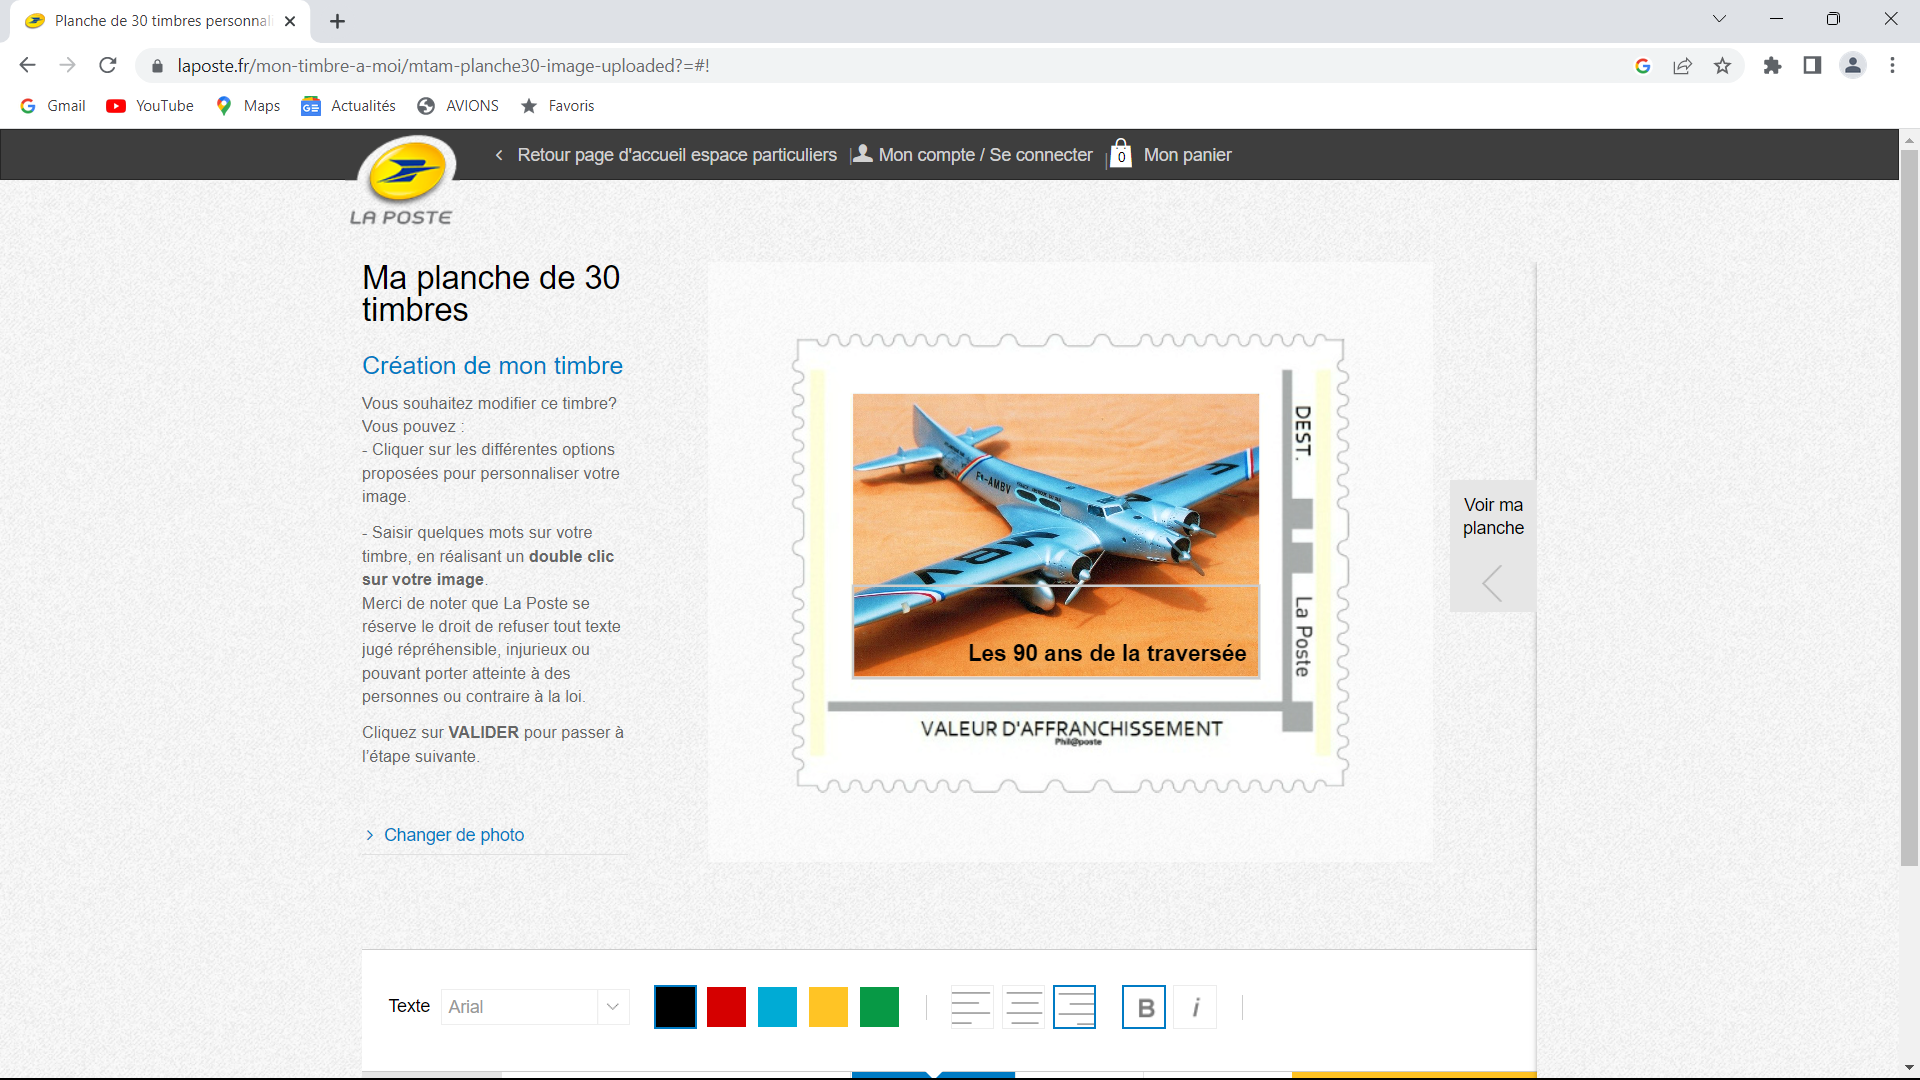Screen dimensions: 1920x1080
Task: Open the AVIONS bookmark folder
Action: 459,106
